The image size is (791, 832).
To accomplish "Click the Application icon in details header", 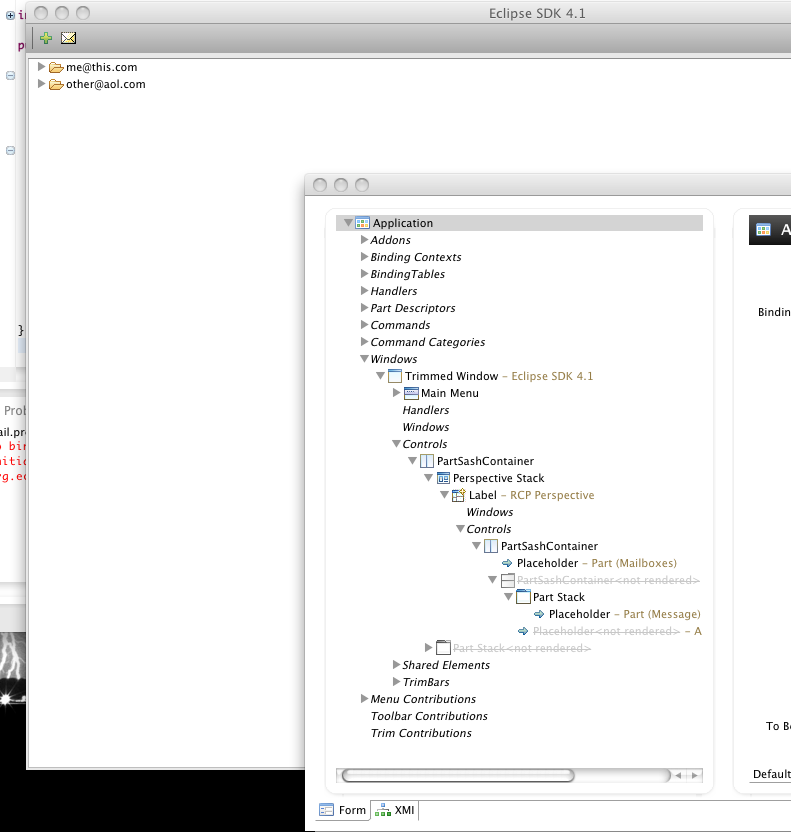I will pyautogui.click(x=763, y=230).
